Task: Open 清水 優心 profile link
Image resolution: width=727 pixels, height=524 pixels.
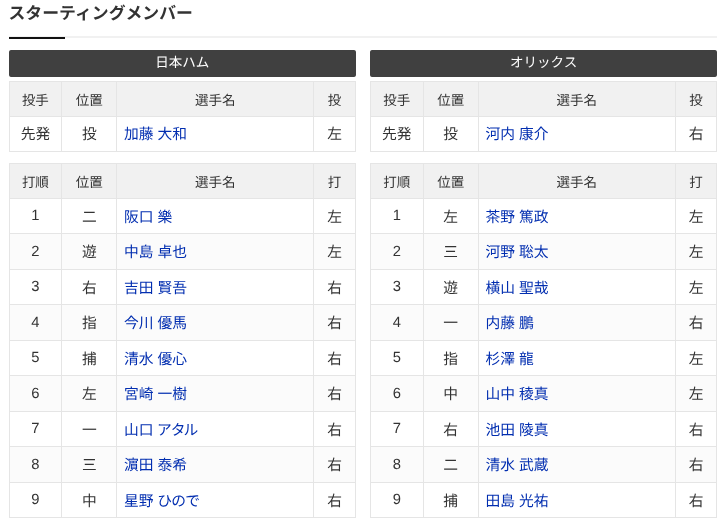Action: click(155, 358)
